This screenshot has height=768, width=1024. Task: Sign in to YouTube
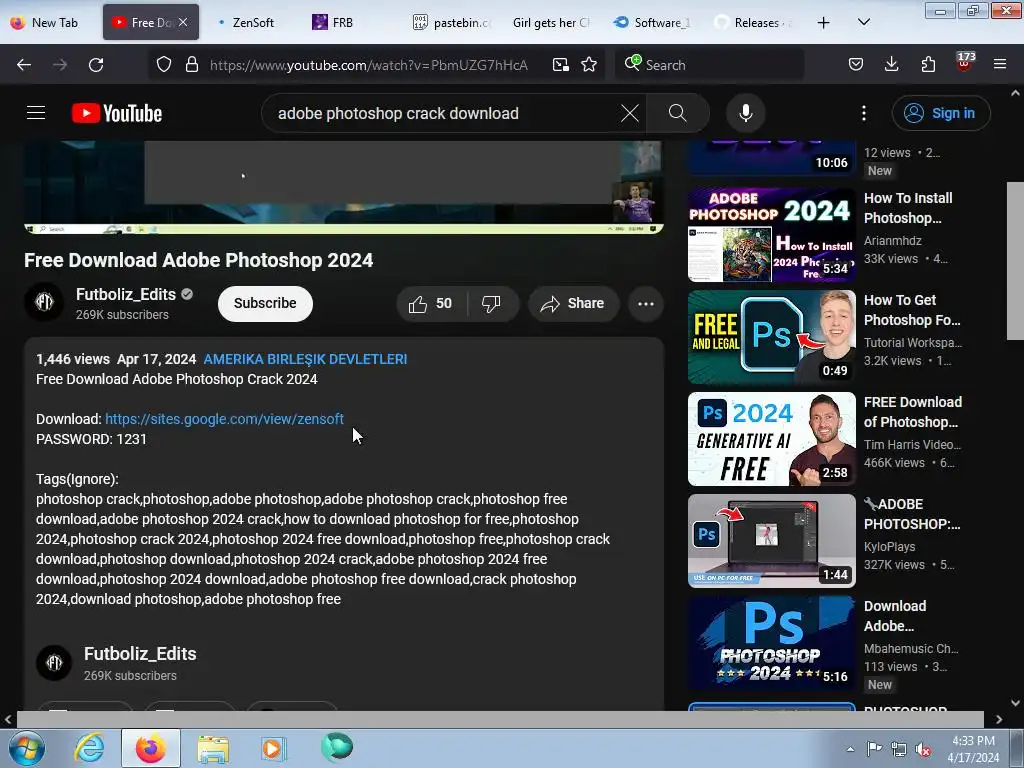tap(941, 113)
